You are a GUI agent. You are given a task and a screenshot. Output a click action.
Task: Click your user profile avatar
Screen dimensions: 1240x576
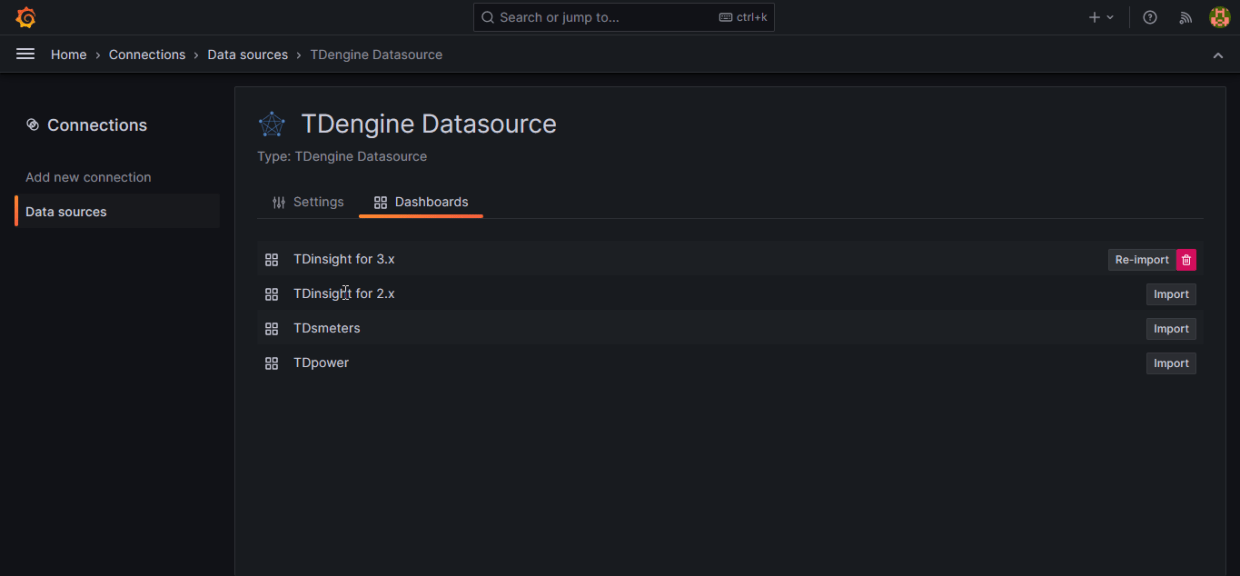coord(1219,17)
